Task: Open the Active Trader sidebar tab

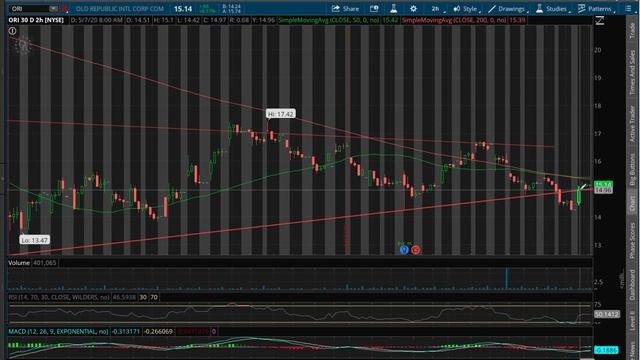Action: point(633,124)
